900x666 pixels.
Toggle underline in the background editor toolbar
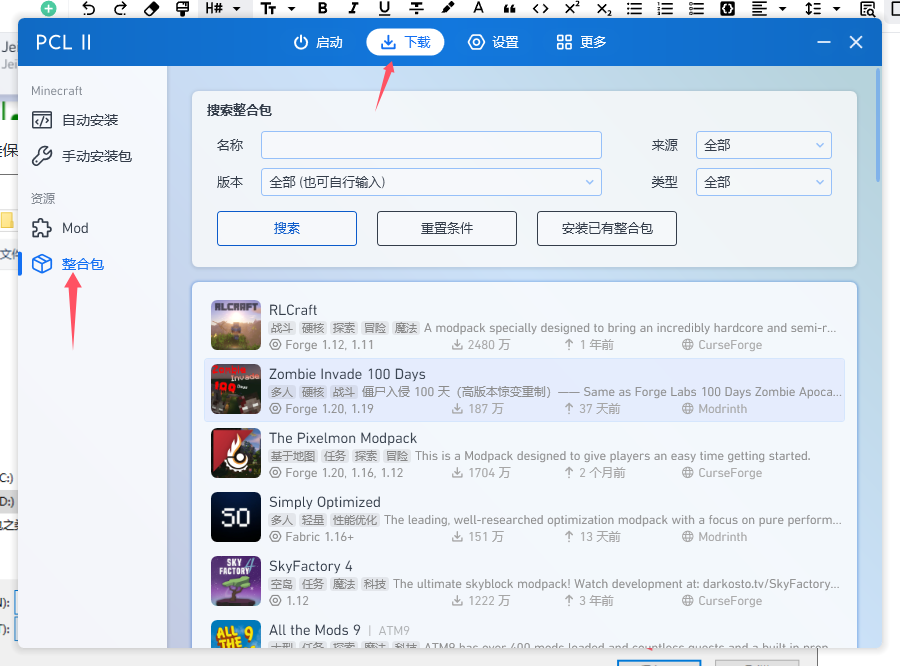385,8
